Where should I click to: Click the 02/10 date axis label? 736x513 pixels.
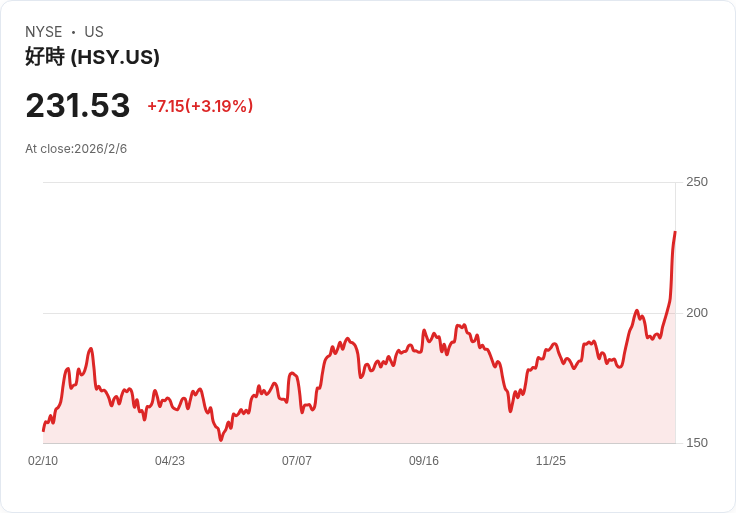coord(43,461)
